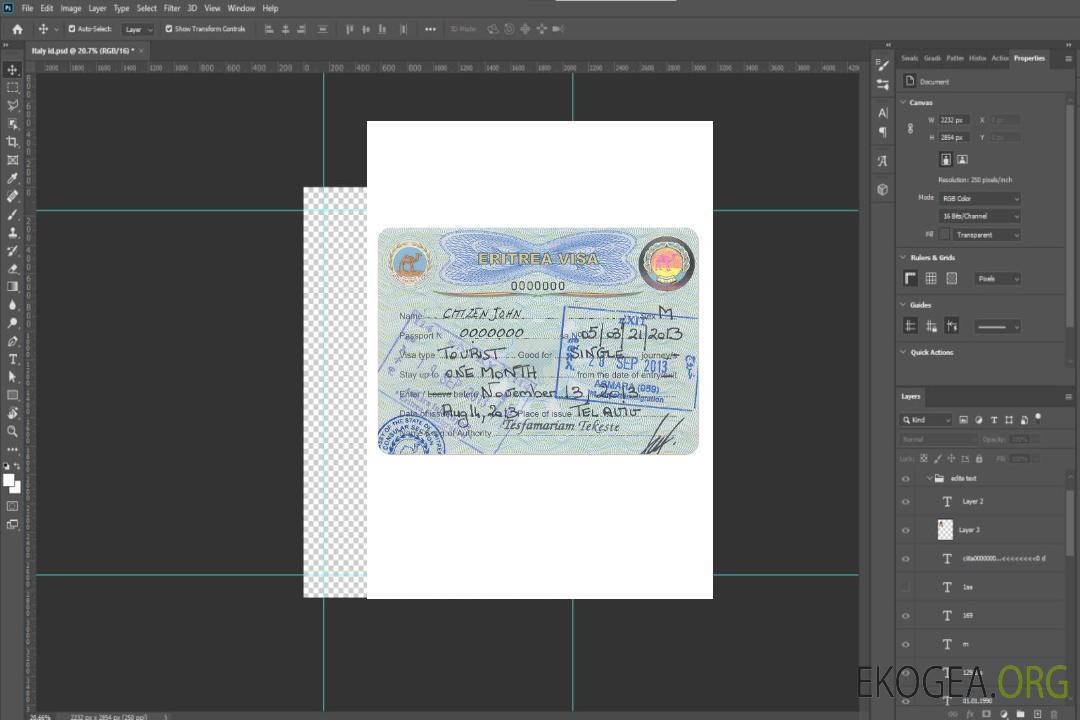Hide the '169' text layer eye
Image resolution: width=1080 pixels, height=720 pixels.
point(906,616)
